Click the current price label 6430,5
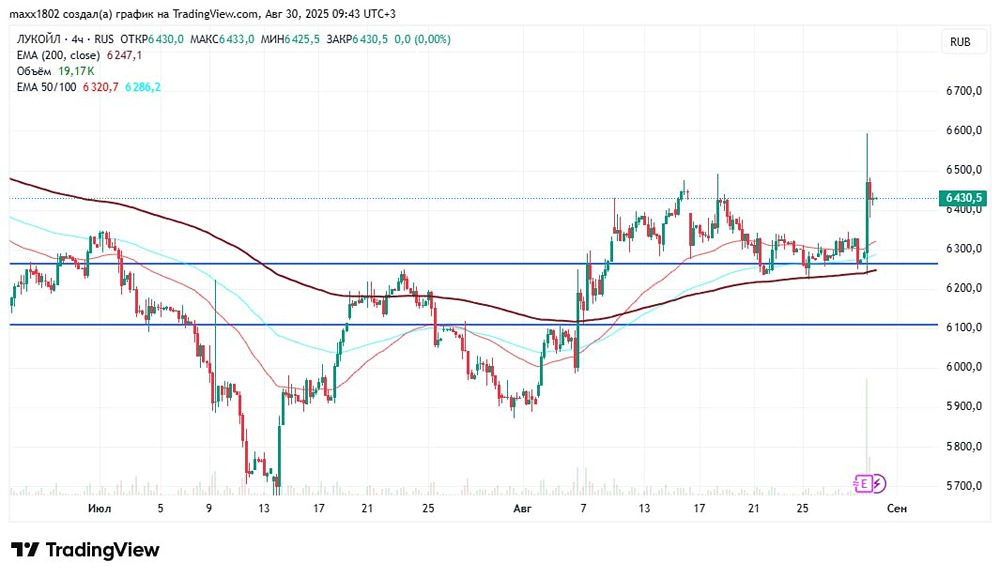This screenshot has width=1000, height=578. point(963,198)
